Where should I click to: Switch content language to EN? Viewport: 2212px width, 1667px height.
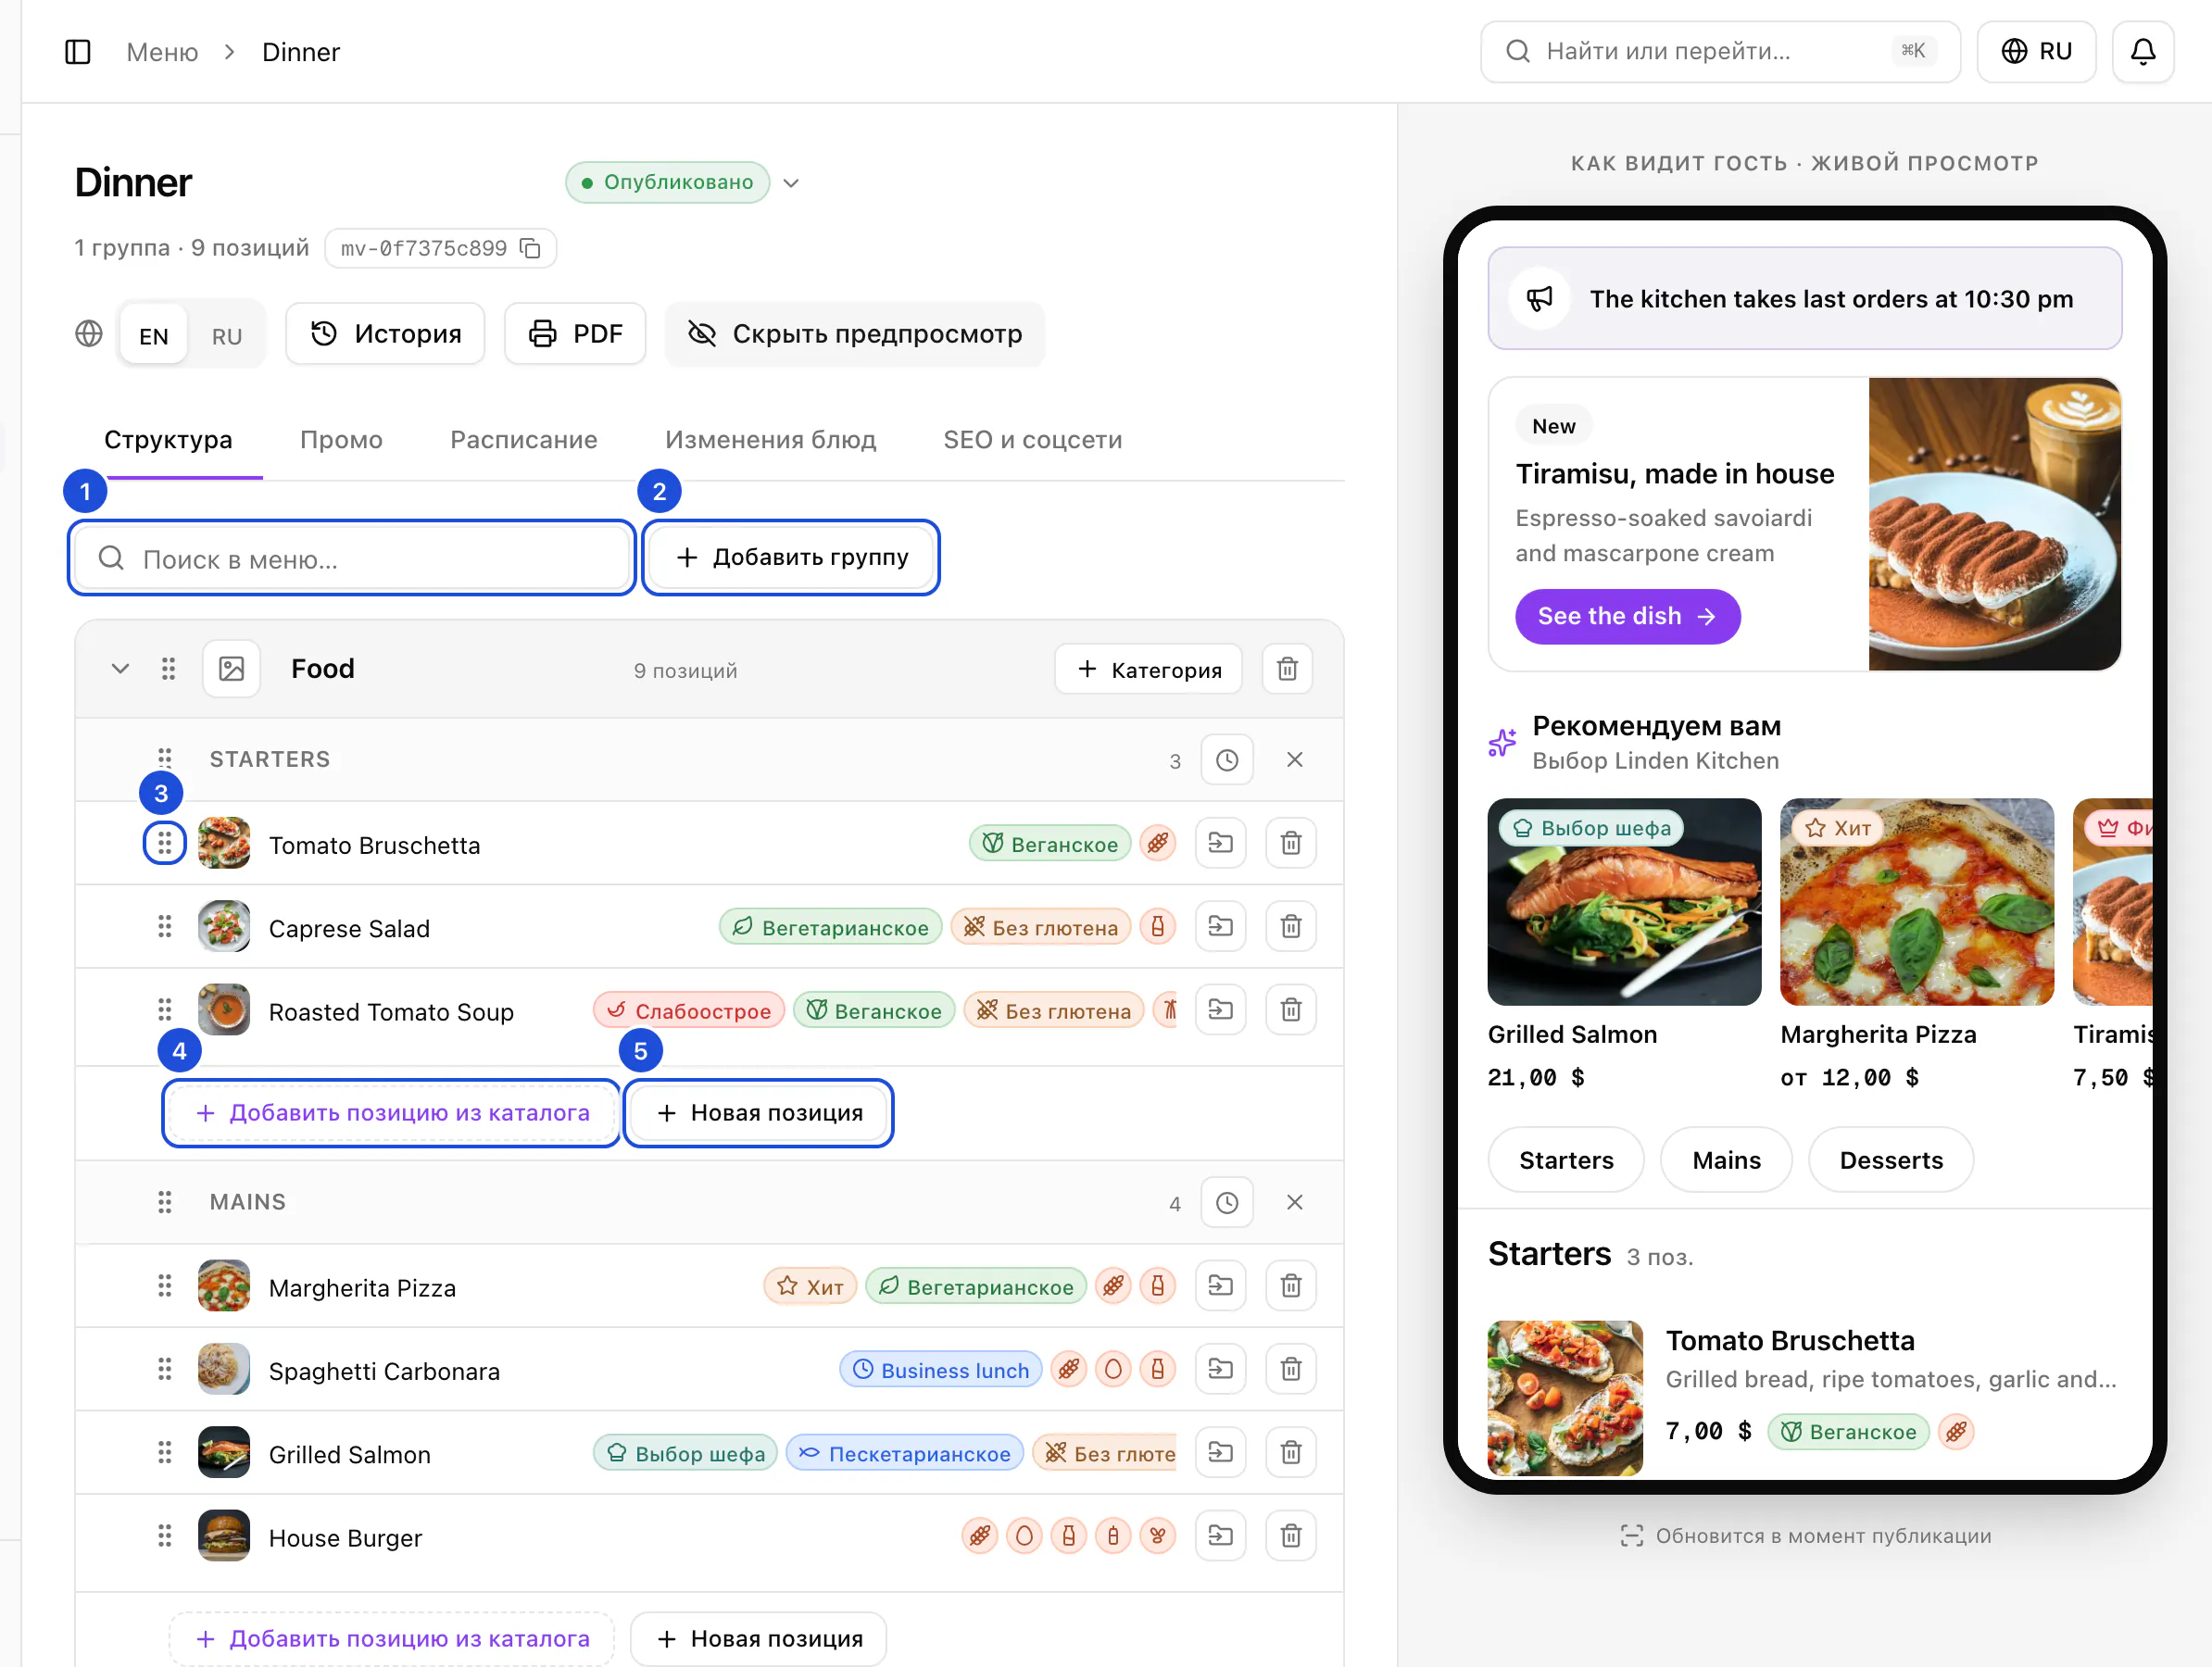coord(153,336)
